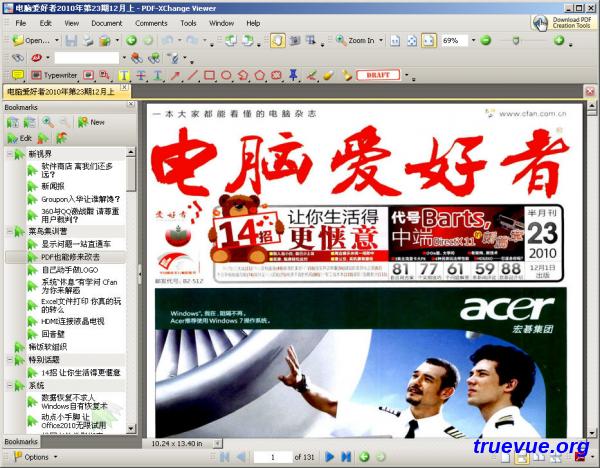Click the Print icon in the toolbar
This screenshot has height=468, width=600.
click(88, 40)
